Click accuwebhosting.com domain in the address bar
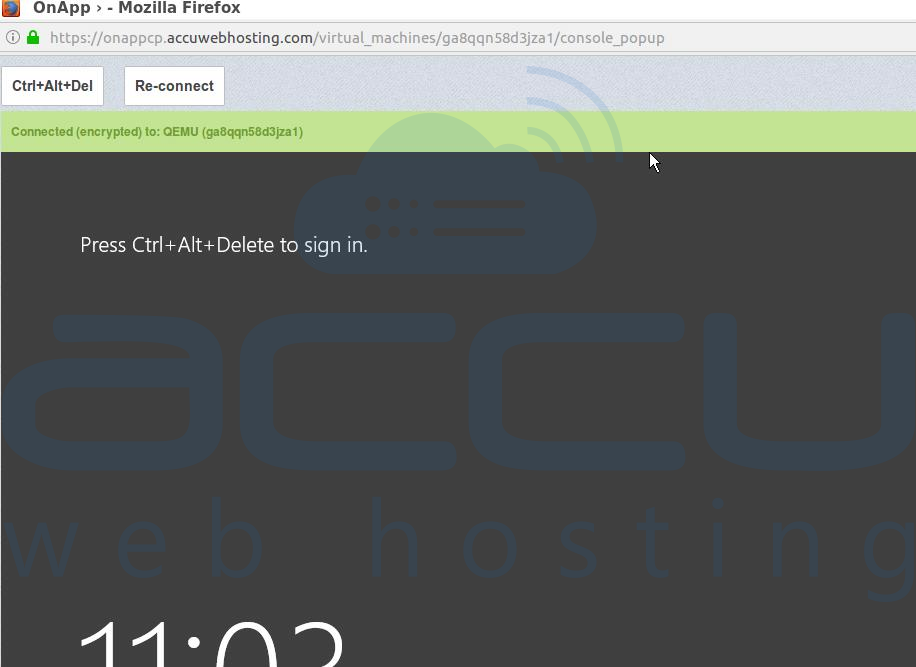 tap(240, 38)
